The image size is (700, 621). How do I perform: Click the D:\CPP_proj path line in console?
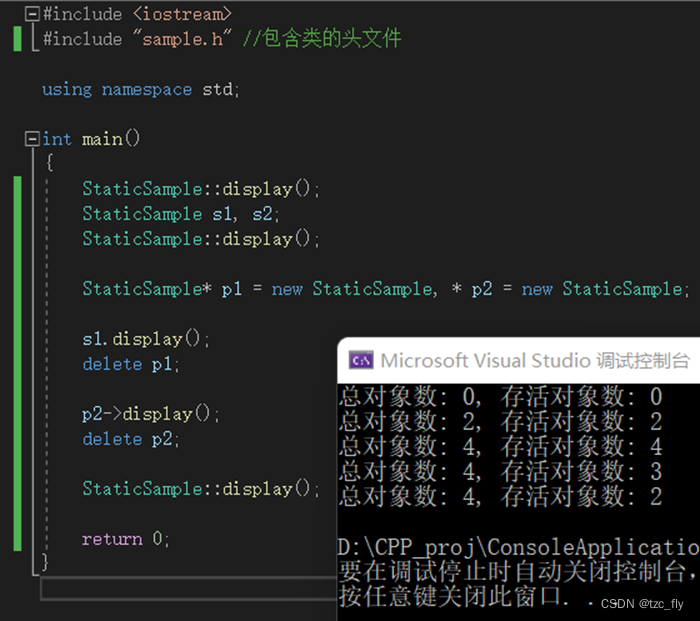click(x=519, y=547)
